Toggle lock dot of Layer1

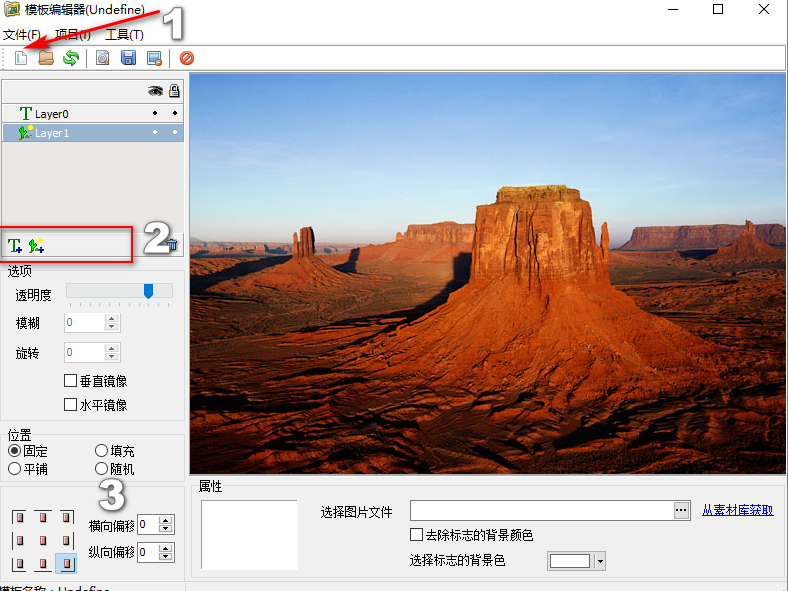click(x=175, y=132)
